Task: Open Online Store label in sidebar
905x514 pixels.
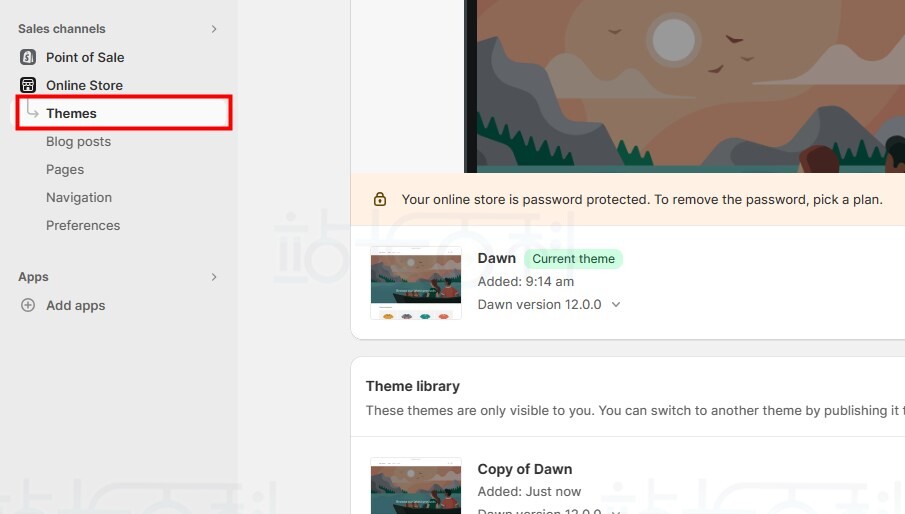Action: pos(84,85)
